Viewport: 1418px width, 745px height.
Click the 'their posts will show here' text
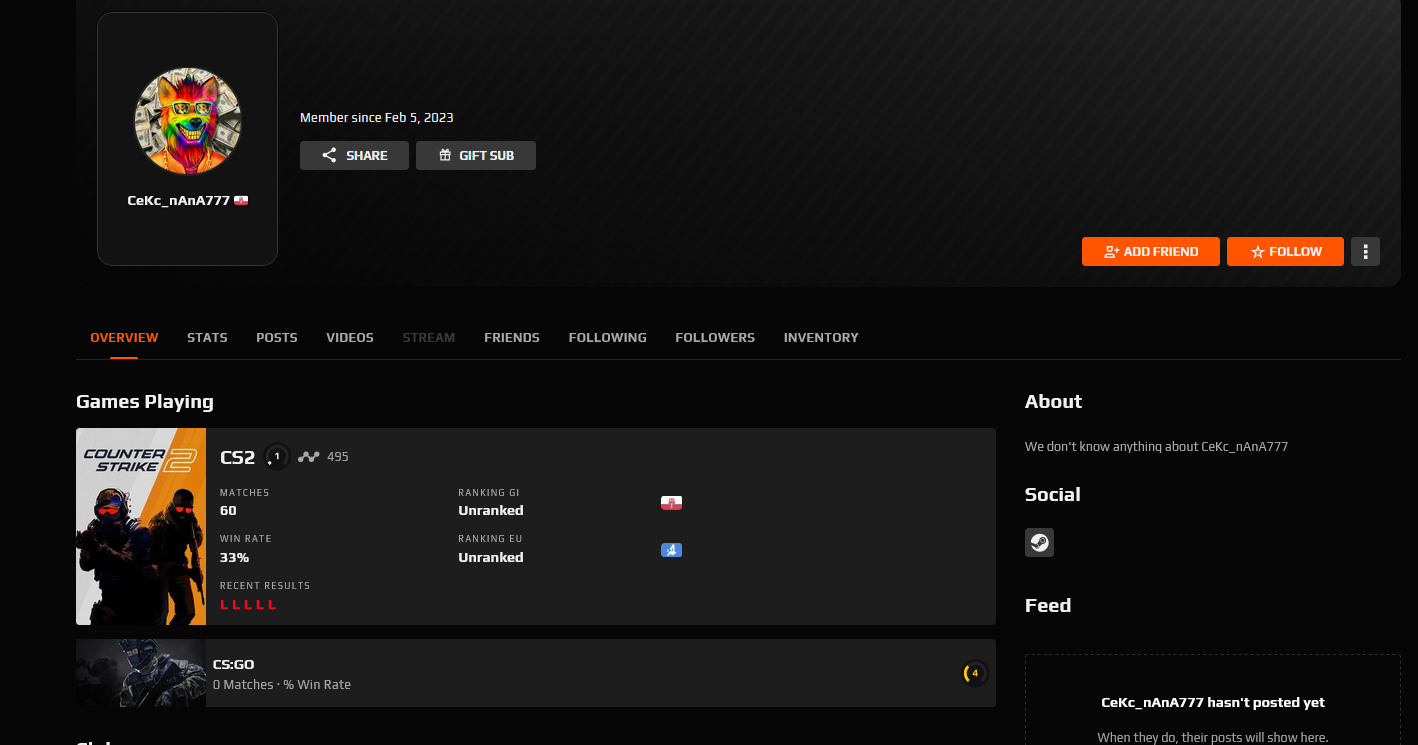coord(1213,738)
